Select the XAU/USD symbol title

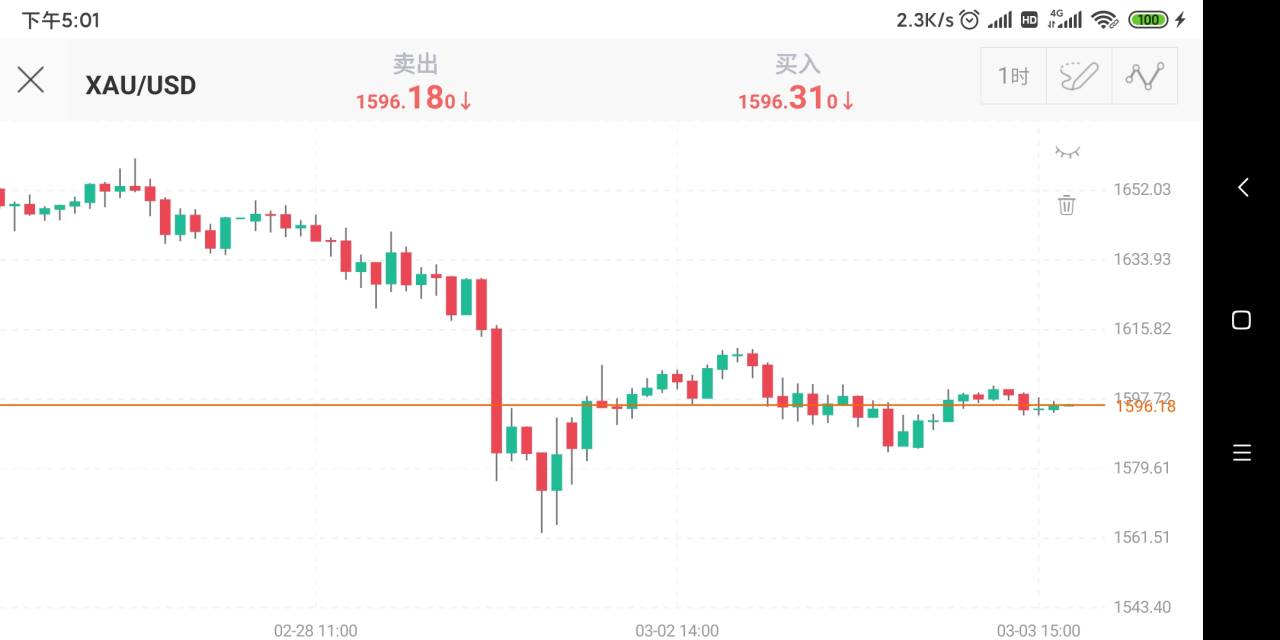[141, 85]
